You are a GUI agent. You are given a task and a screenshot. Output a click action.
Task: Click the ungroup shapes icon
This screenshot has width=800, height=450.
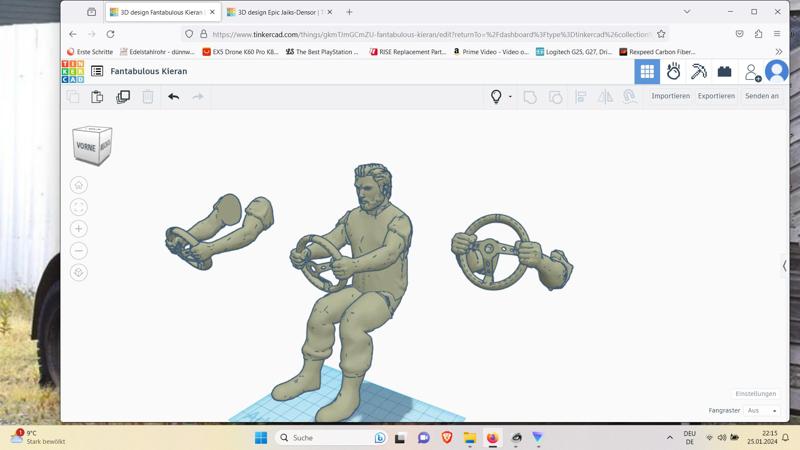556,97
